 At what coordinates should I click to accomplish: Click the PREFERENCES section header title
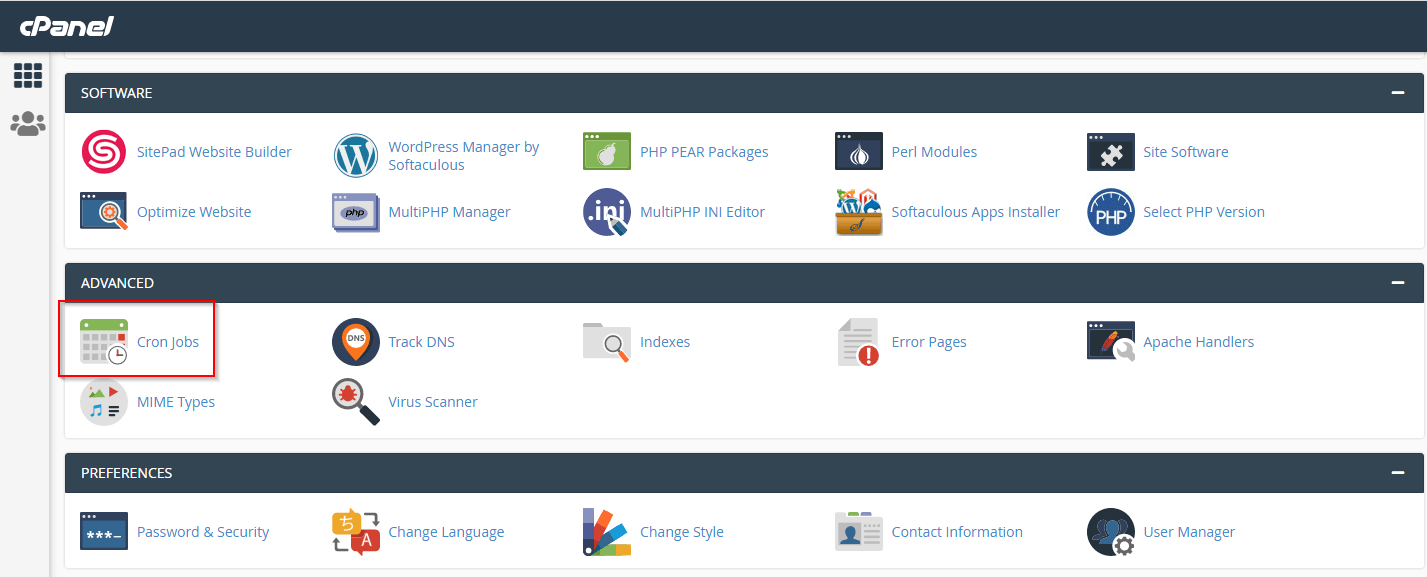[x=126, y=473]
